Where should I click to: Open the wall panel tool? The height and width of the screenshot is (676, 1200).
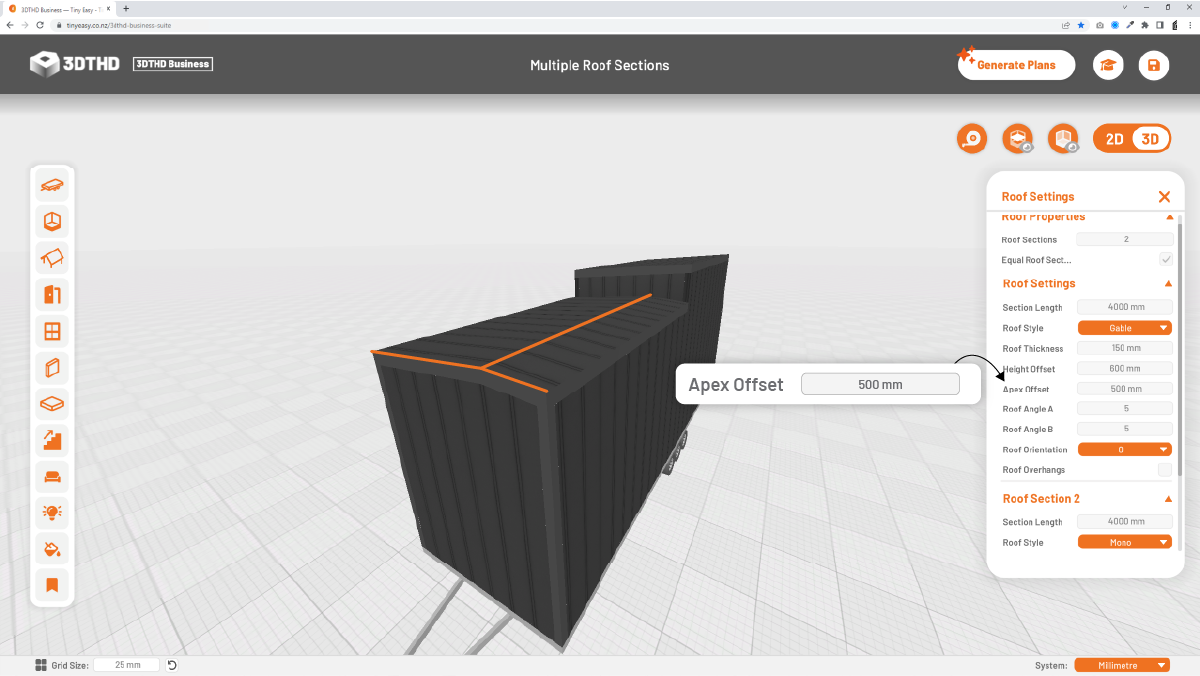tap(53, 367)
